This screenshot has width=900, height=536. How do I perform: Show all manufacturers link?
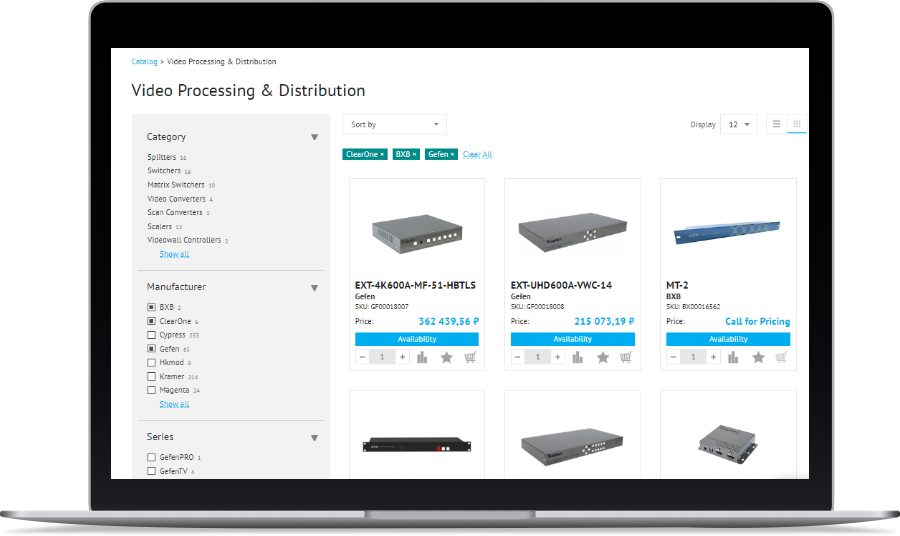click(x=174, y=404)
